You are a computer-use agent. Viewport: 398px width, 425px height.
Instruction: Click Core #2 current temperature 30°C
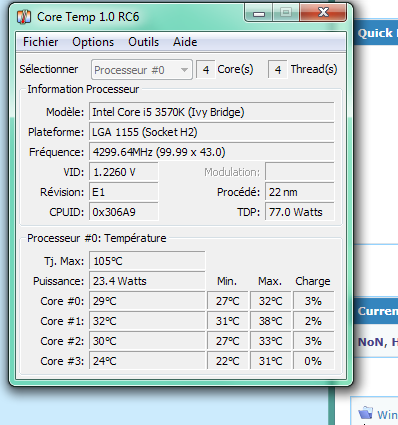tap(147, 341)
